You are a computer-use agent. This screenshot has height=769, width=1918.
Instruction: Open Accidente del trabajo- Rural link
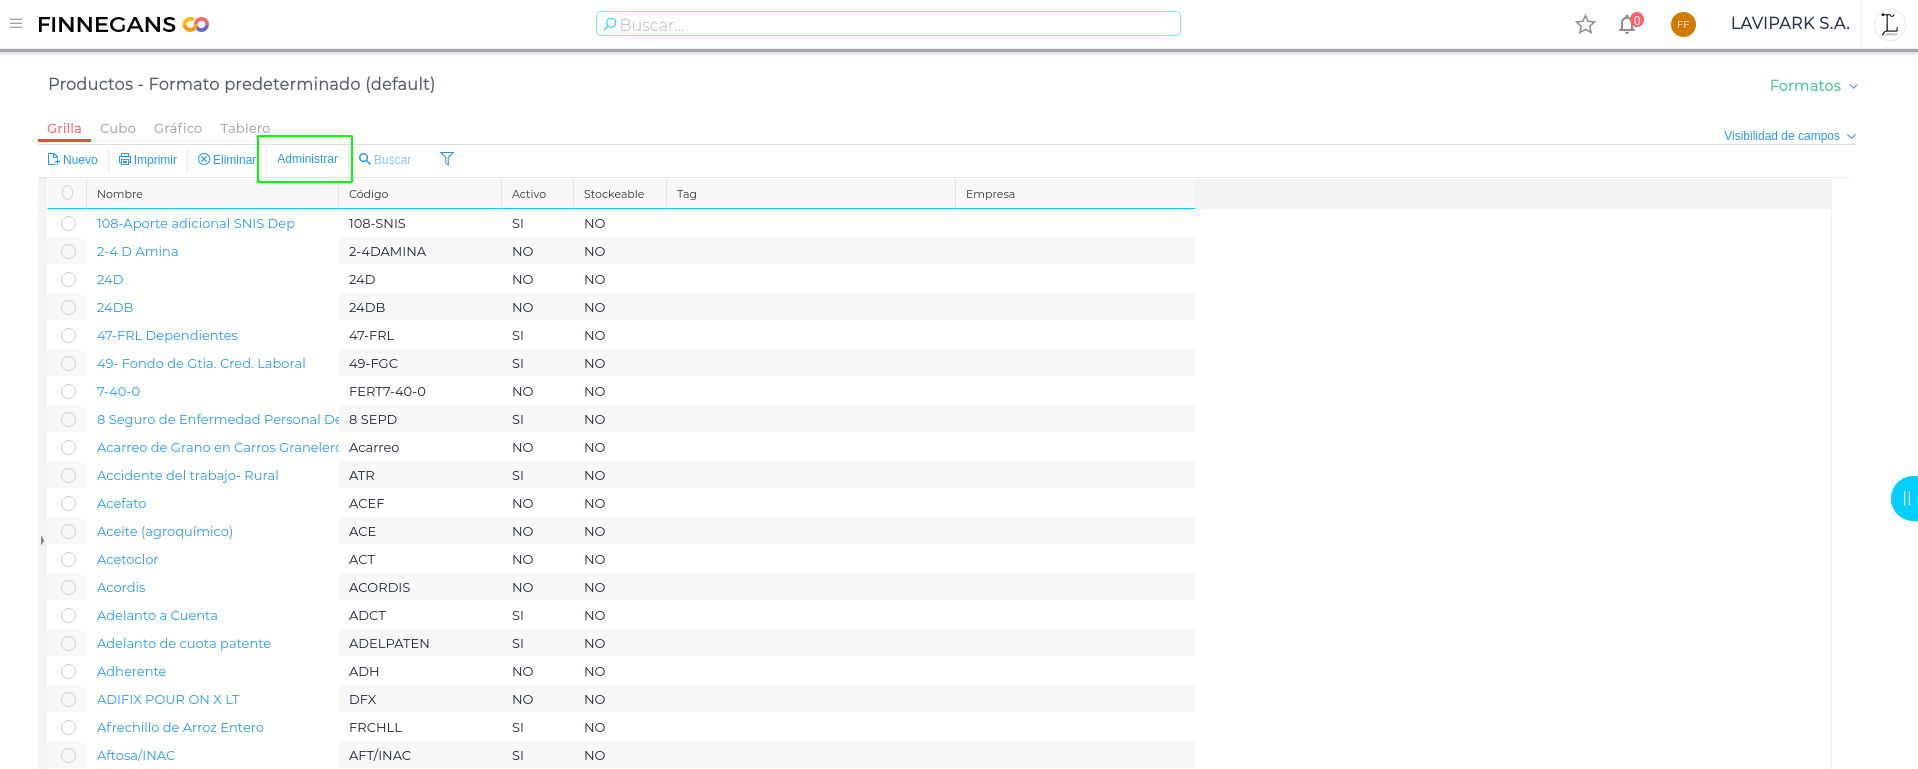(x=188, y=475)
